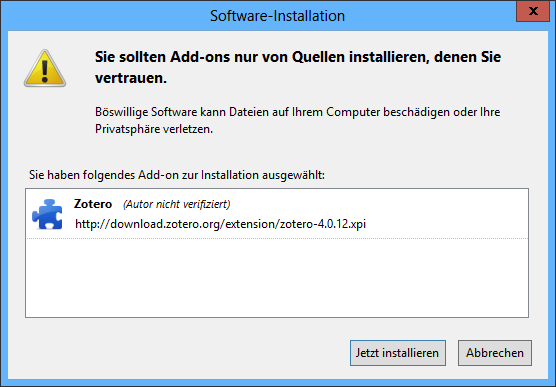Click the "Privatsphäre verletzen." text line

pos(154,129)
